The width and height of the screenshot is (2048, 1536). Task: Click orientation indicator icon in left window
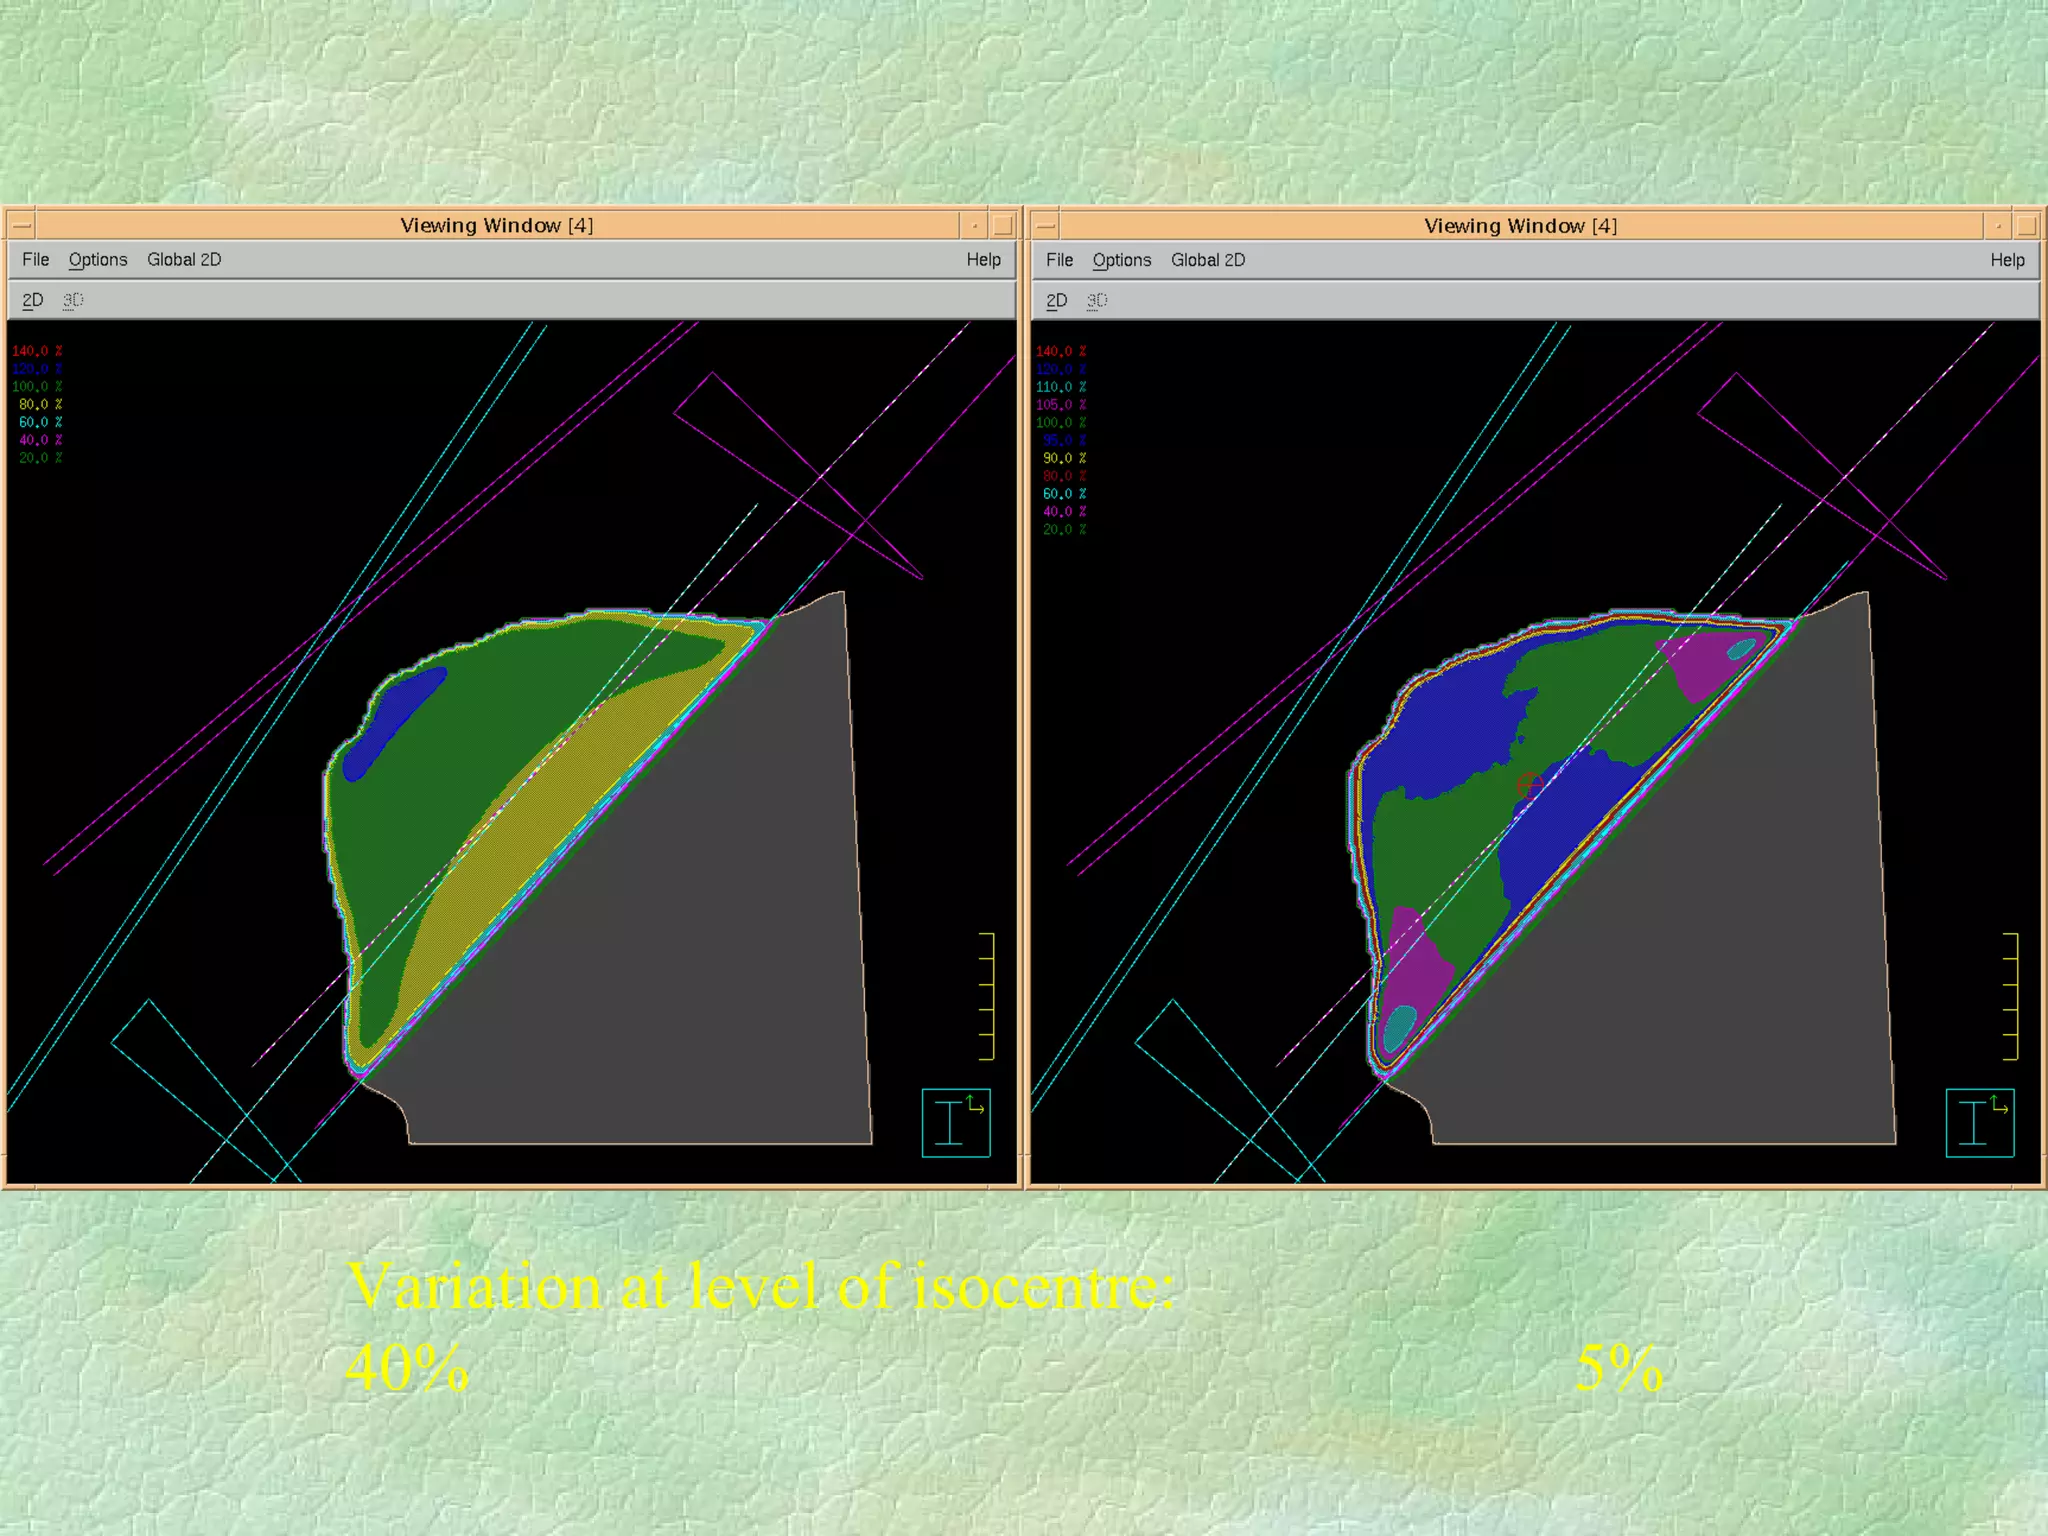pos(956,1123)
